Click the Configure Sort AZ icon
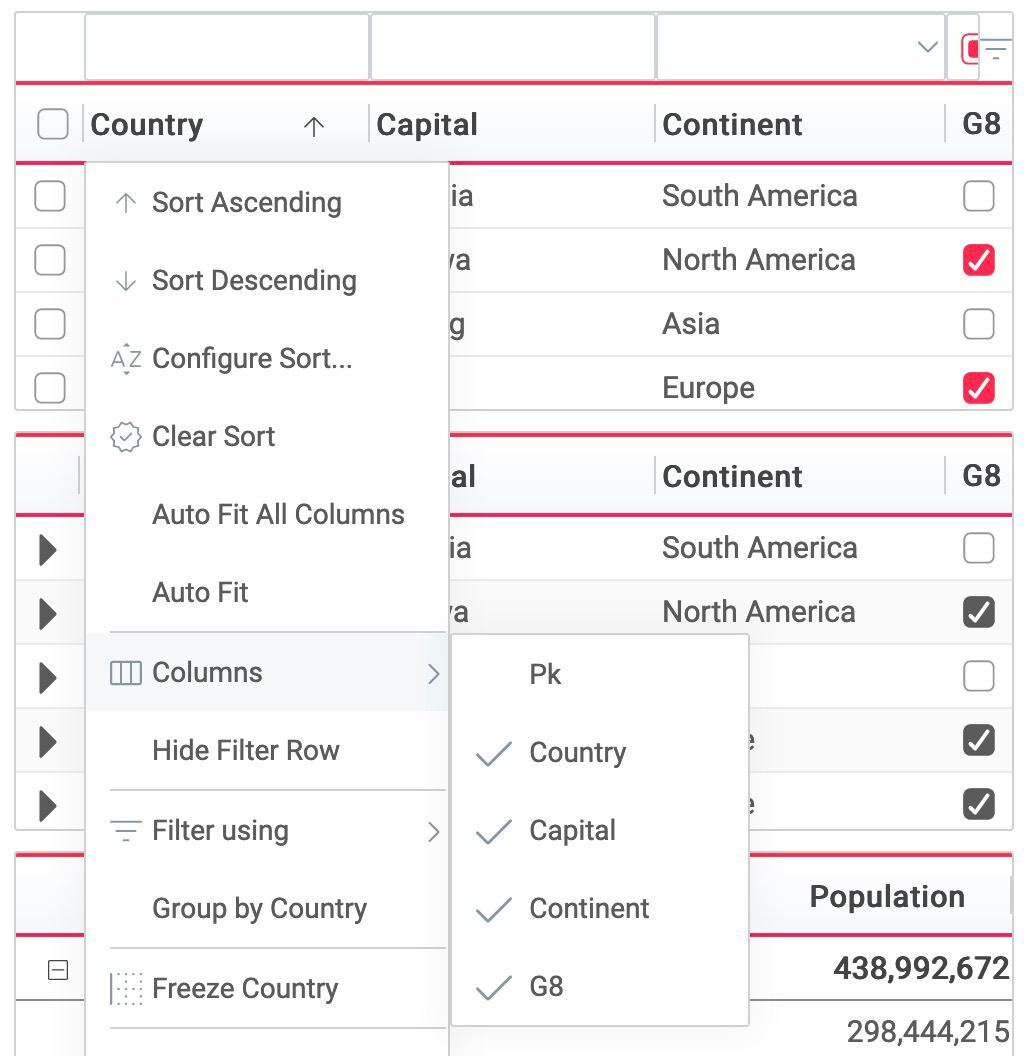 coord(125,359)
